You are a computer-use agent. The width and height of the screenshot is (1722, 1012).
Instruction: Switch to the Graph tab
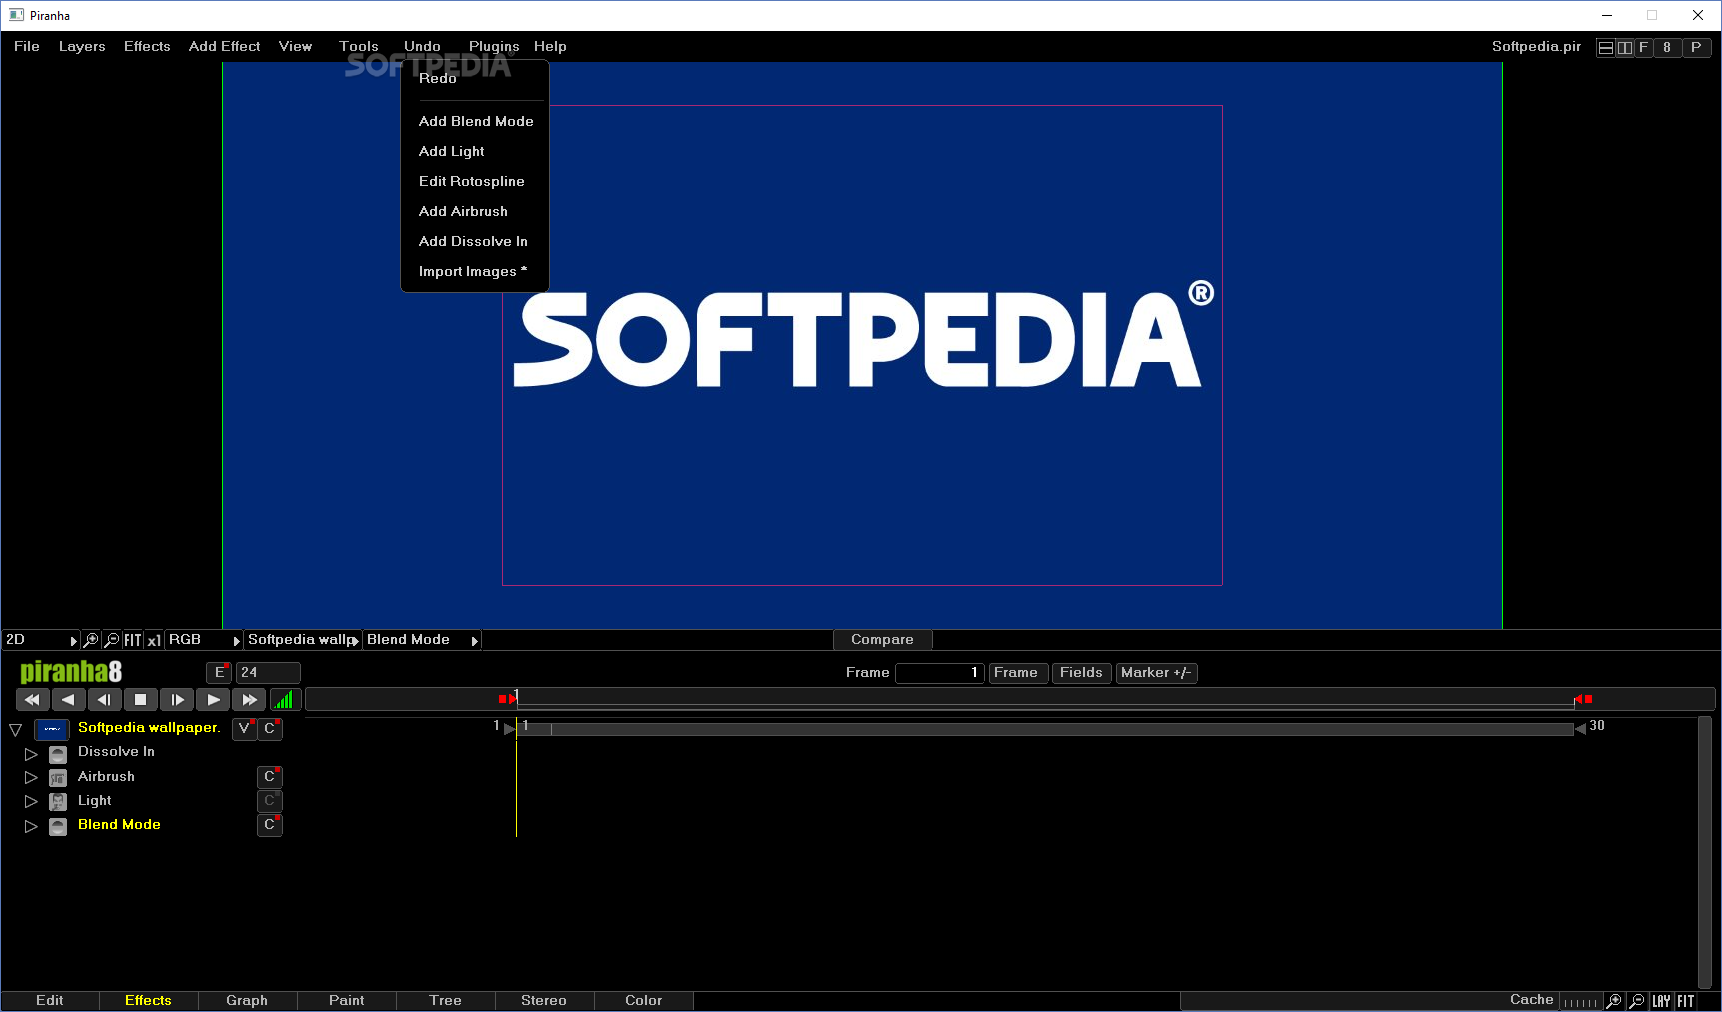tap(247, 1001)
